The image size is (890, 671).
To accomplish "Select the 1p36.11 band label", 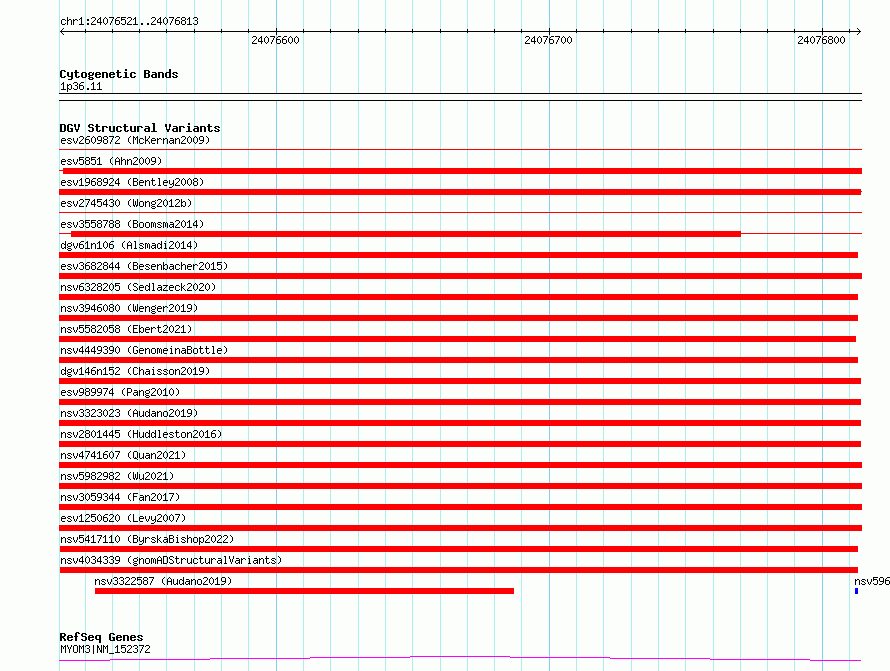I will (81, 86).
